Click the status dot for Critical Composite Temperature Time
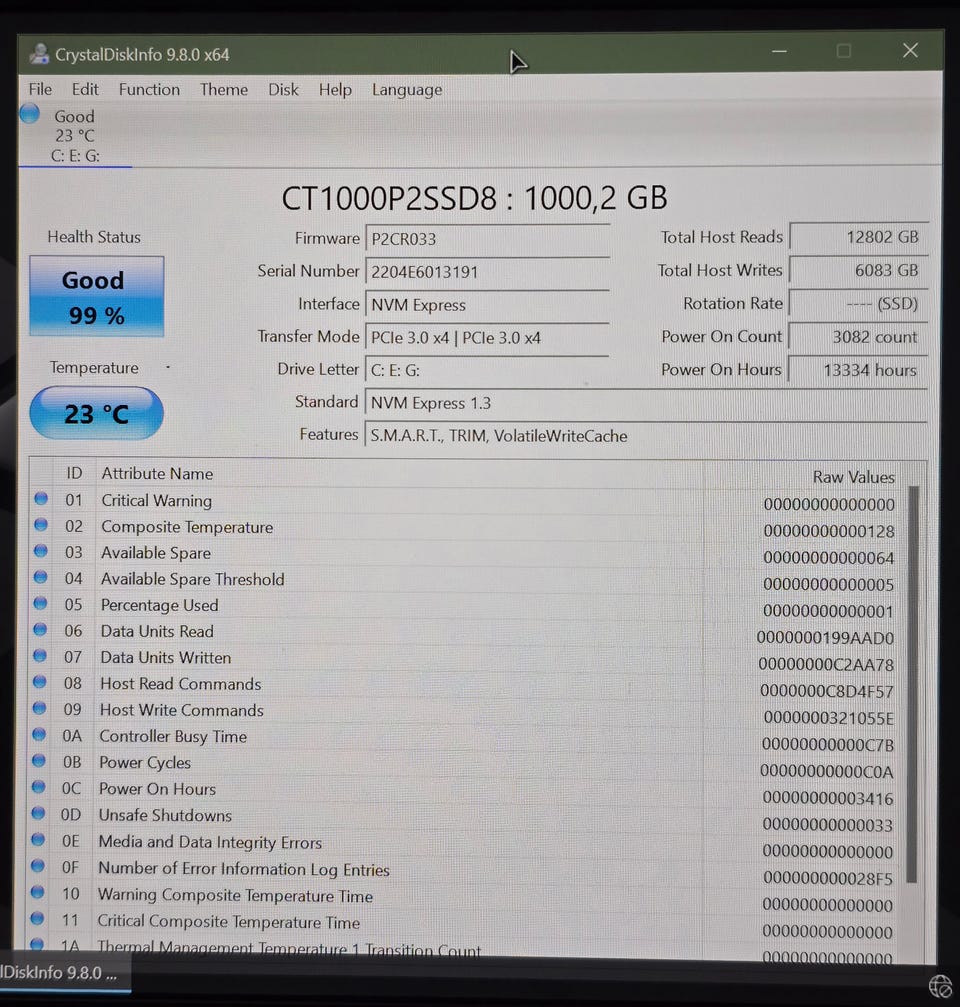Image resolution: width=960 pixels, height=1007 pixels. (37, 918)
